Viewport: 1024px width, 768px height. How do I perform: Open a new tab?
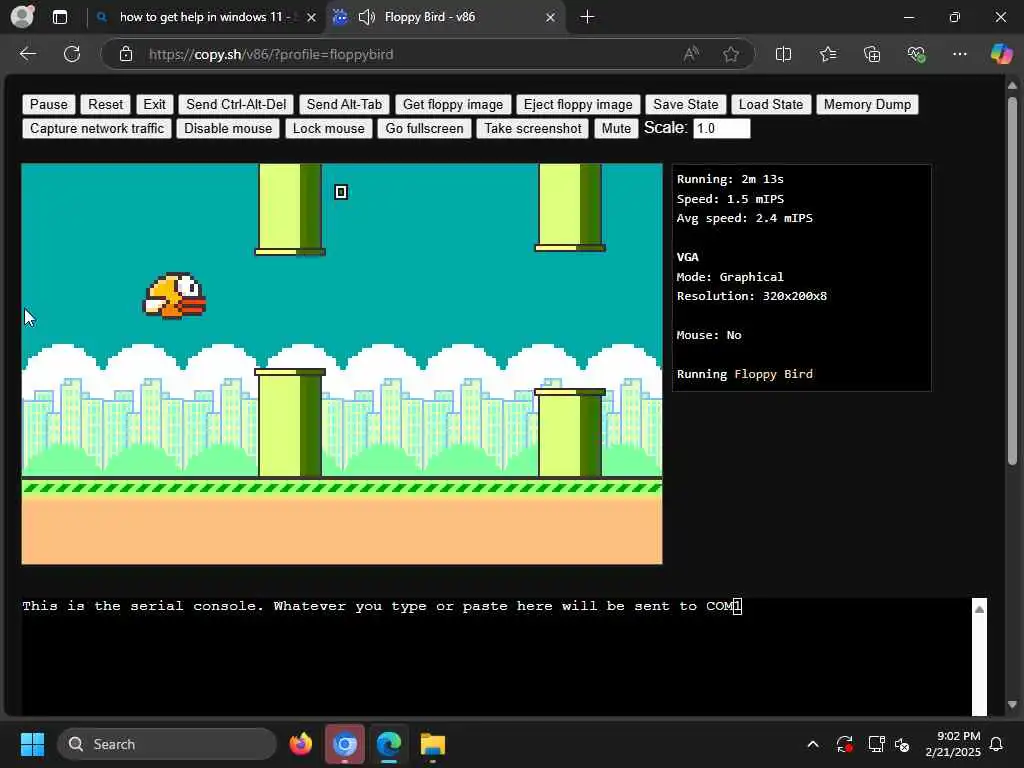click(587, 17)
